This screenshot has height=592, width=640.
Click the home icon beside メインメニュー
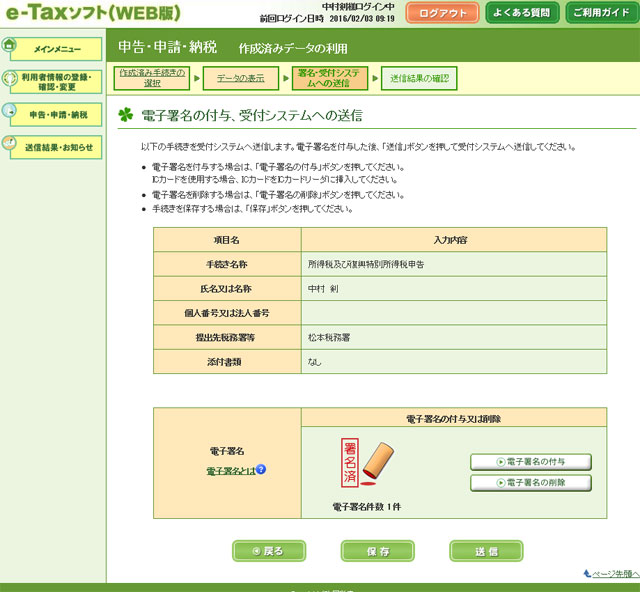(9, 46)
